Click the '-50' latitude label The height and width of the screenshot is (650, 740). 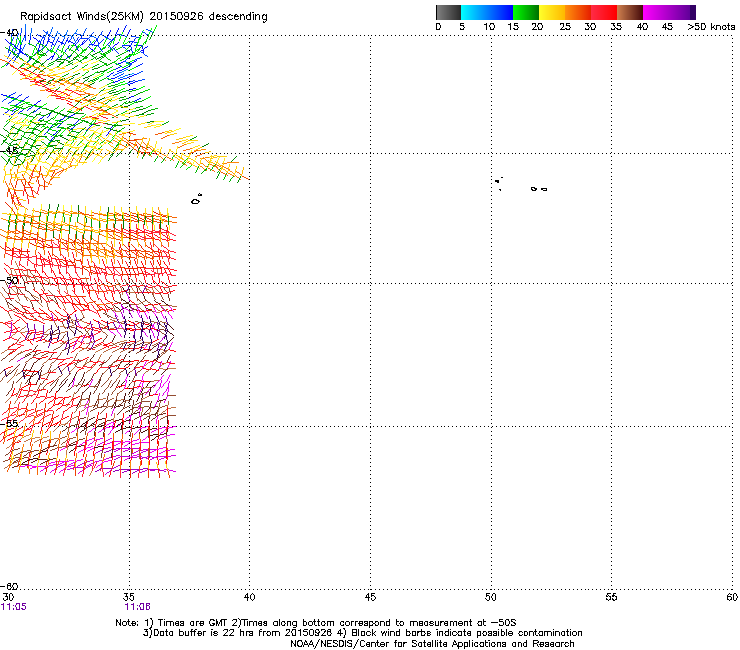click(9, 280)
